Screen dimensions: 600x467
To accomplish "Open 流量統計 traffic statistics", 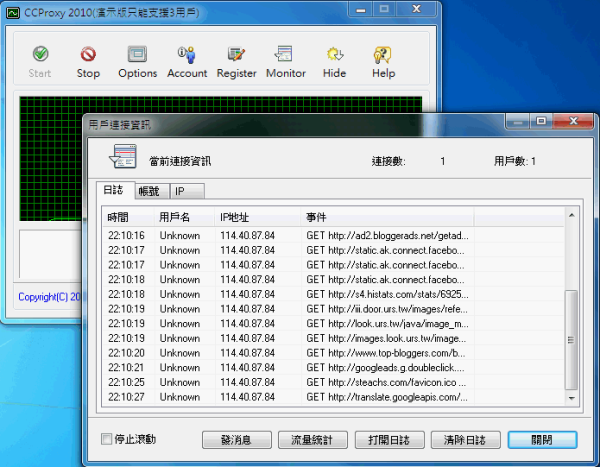I will (x=312, y=440).
